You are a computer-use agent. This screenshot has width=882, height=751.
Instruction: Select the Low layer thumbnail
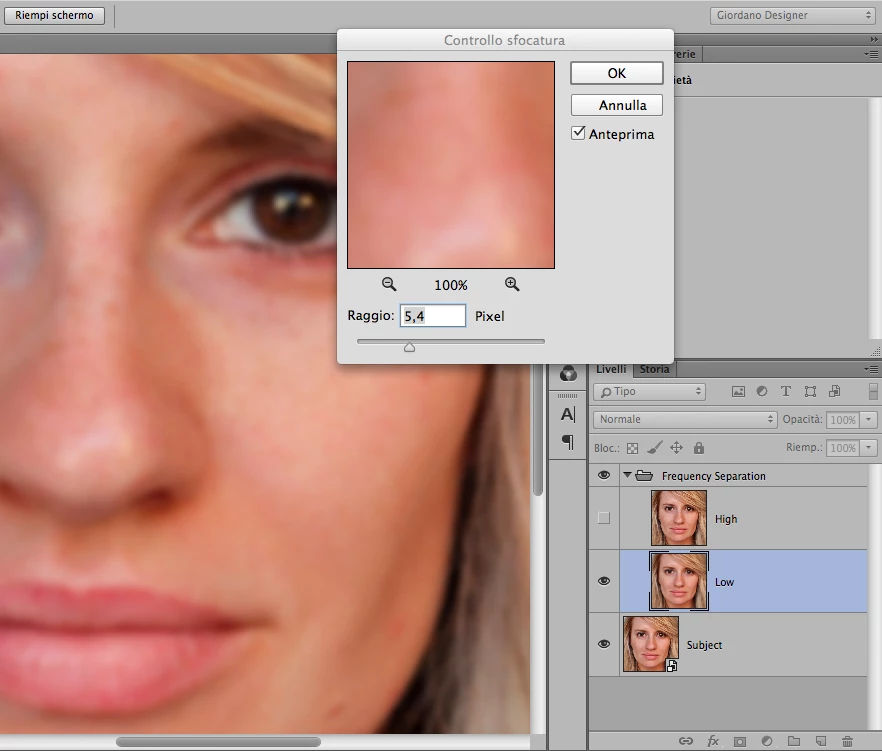tap(679, 581)
